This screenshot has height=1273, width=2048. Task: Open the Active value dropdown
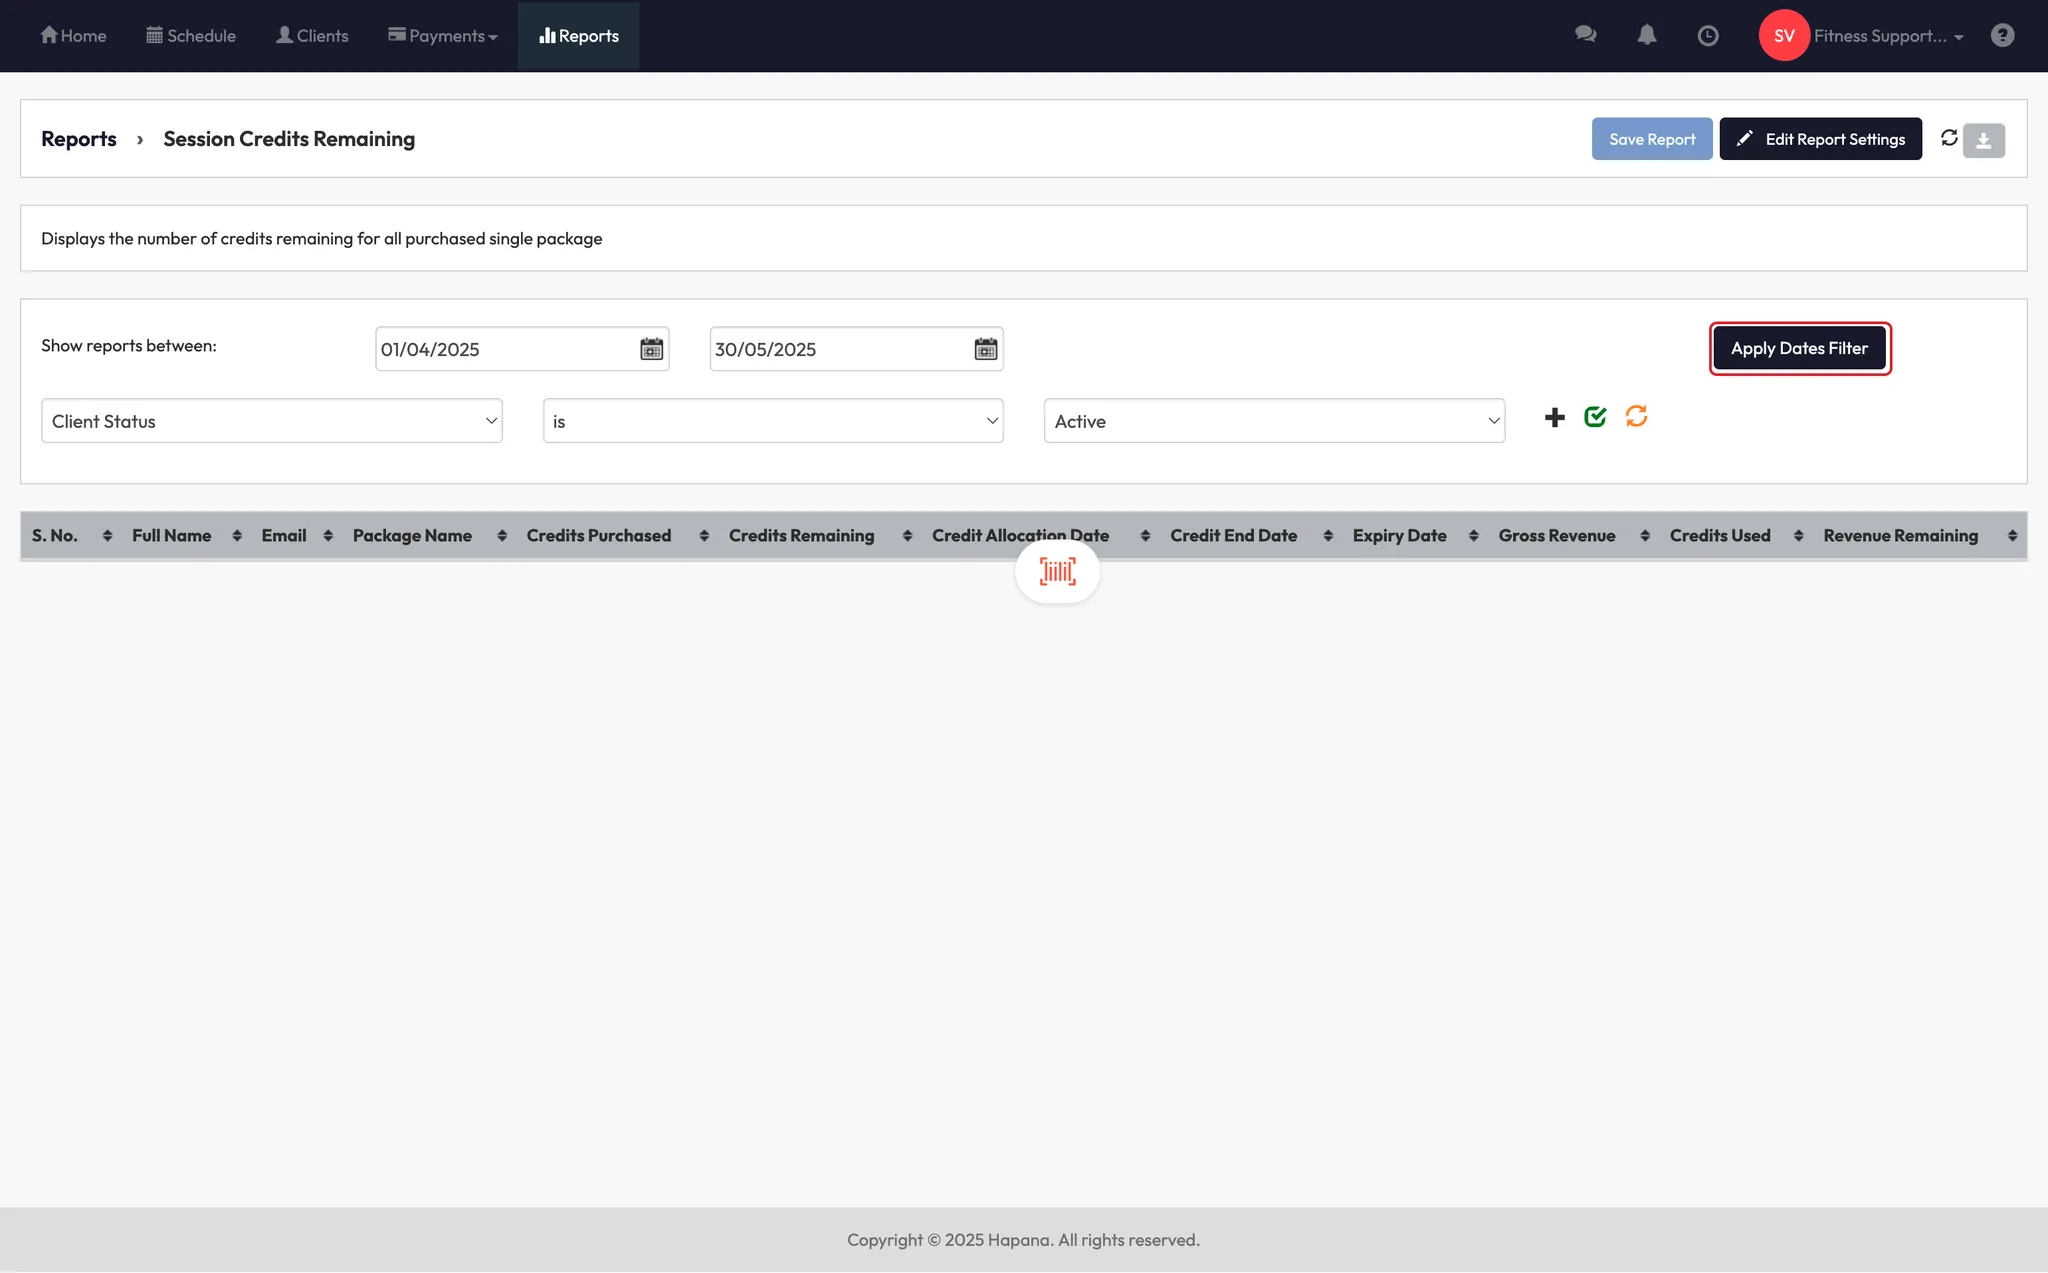coord(1273,421)
